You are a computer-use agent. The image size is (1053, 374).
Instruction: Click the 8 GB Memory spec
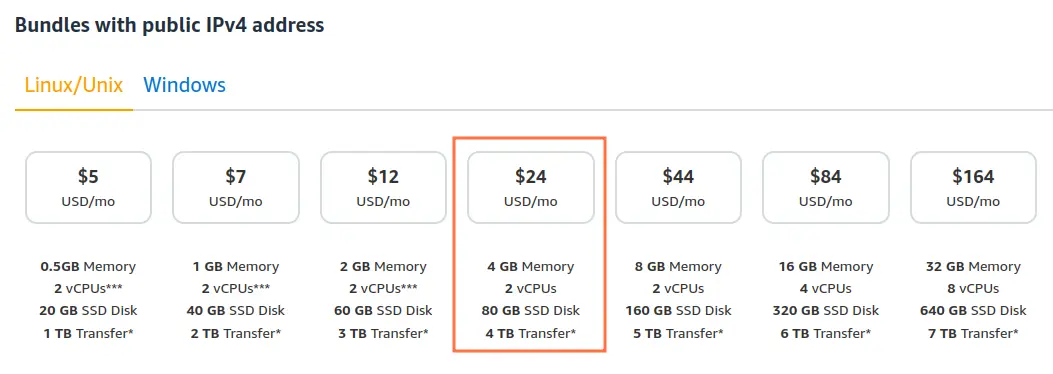click(678, 267)
